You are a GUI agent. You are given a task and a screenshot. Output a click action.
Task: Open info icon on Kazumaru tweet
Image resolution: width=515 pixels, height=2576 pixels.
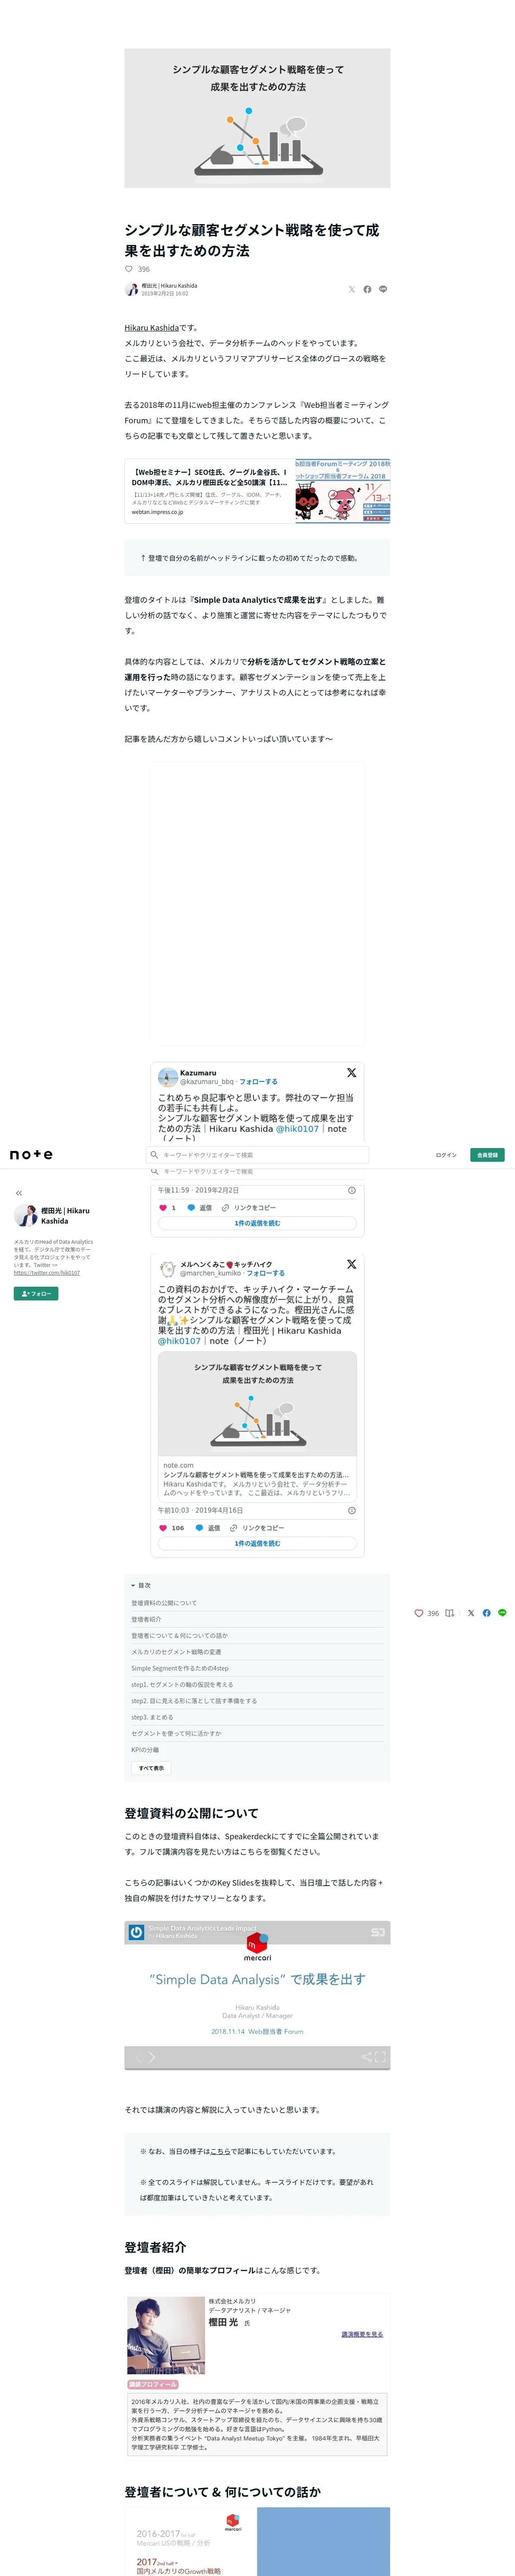[x=351, y=1190]
